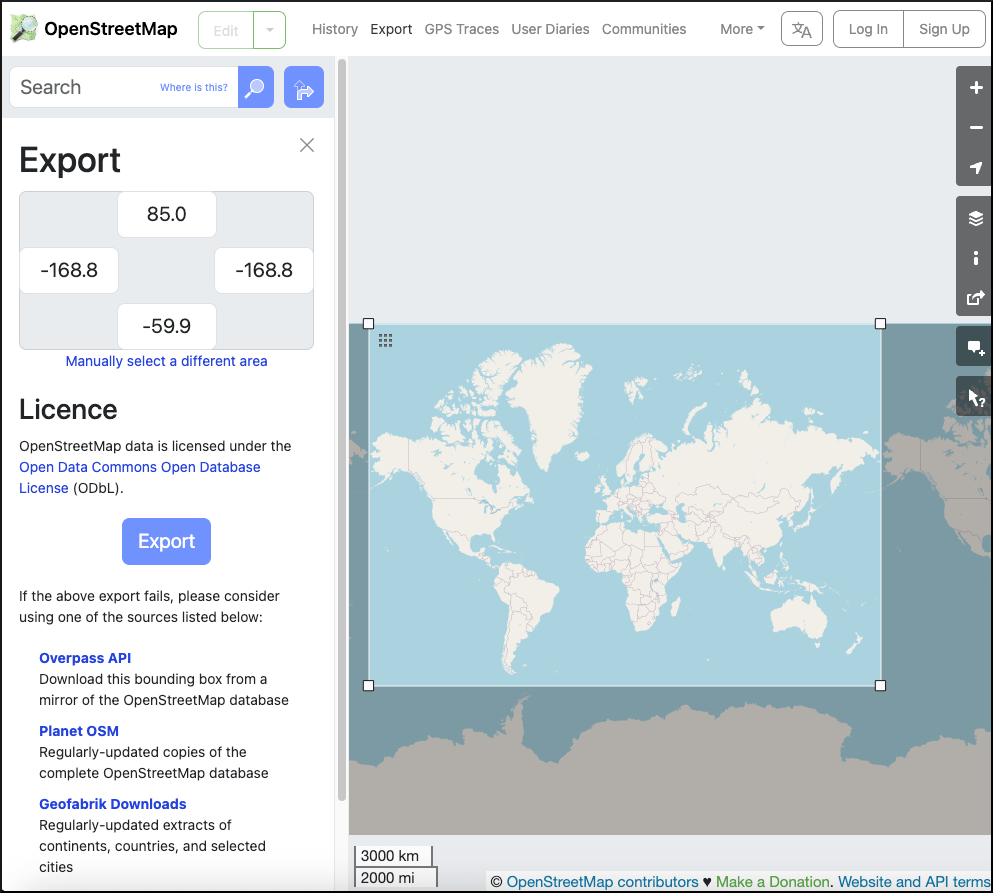
Task: Add a note to the map icon
Action: pyautogui.click(x=976, y=348)
